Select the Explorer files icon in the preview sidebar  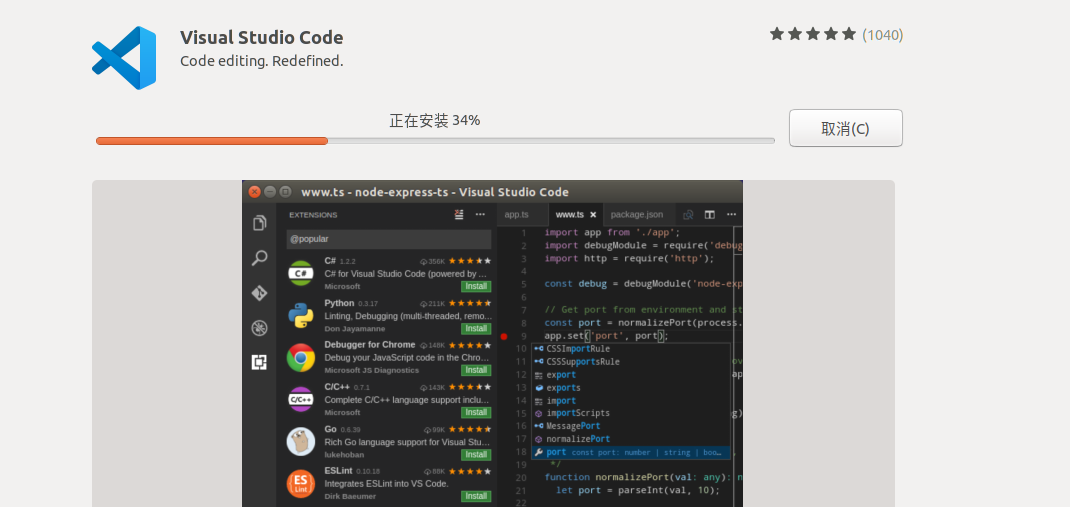pyautogui.click(x=259, y=223)
